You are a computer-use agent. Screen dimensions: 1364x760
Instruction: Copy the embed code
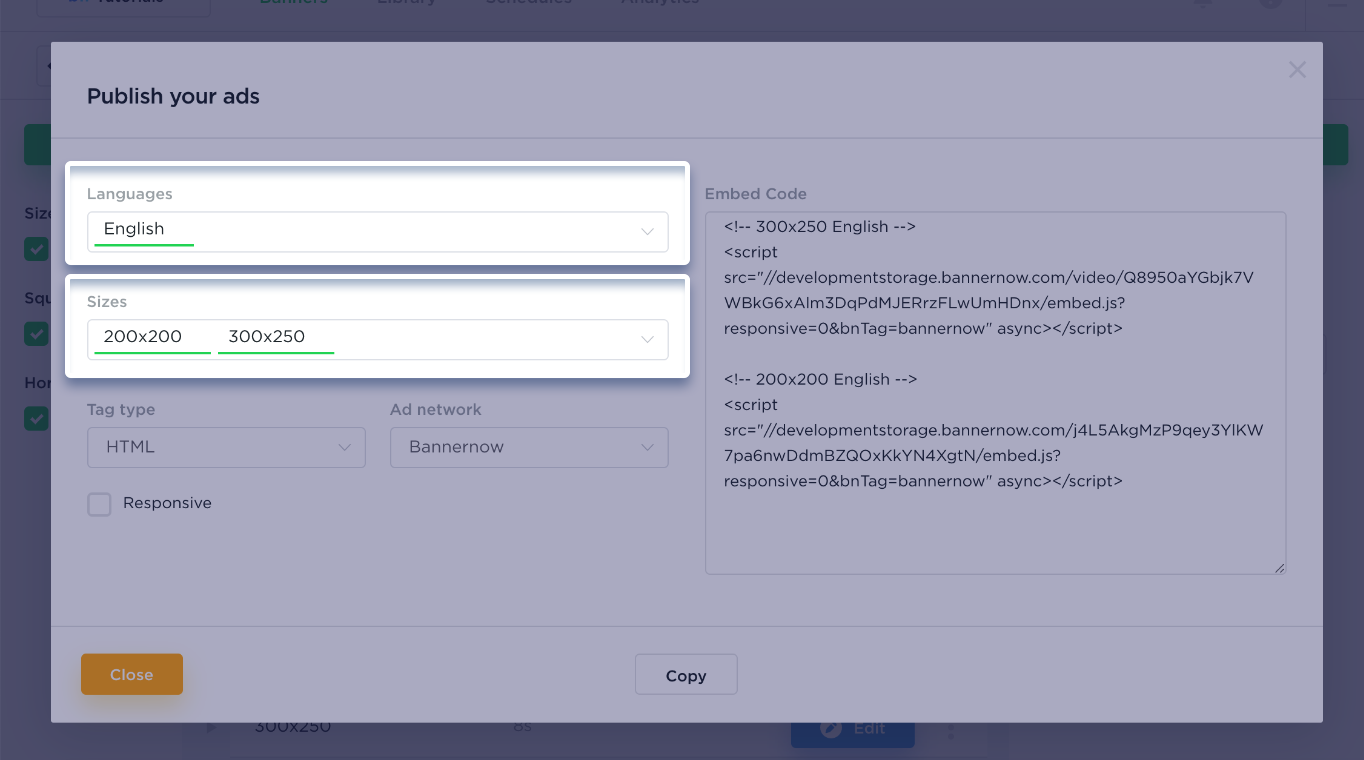tap(686, 675)
